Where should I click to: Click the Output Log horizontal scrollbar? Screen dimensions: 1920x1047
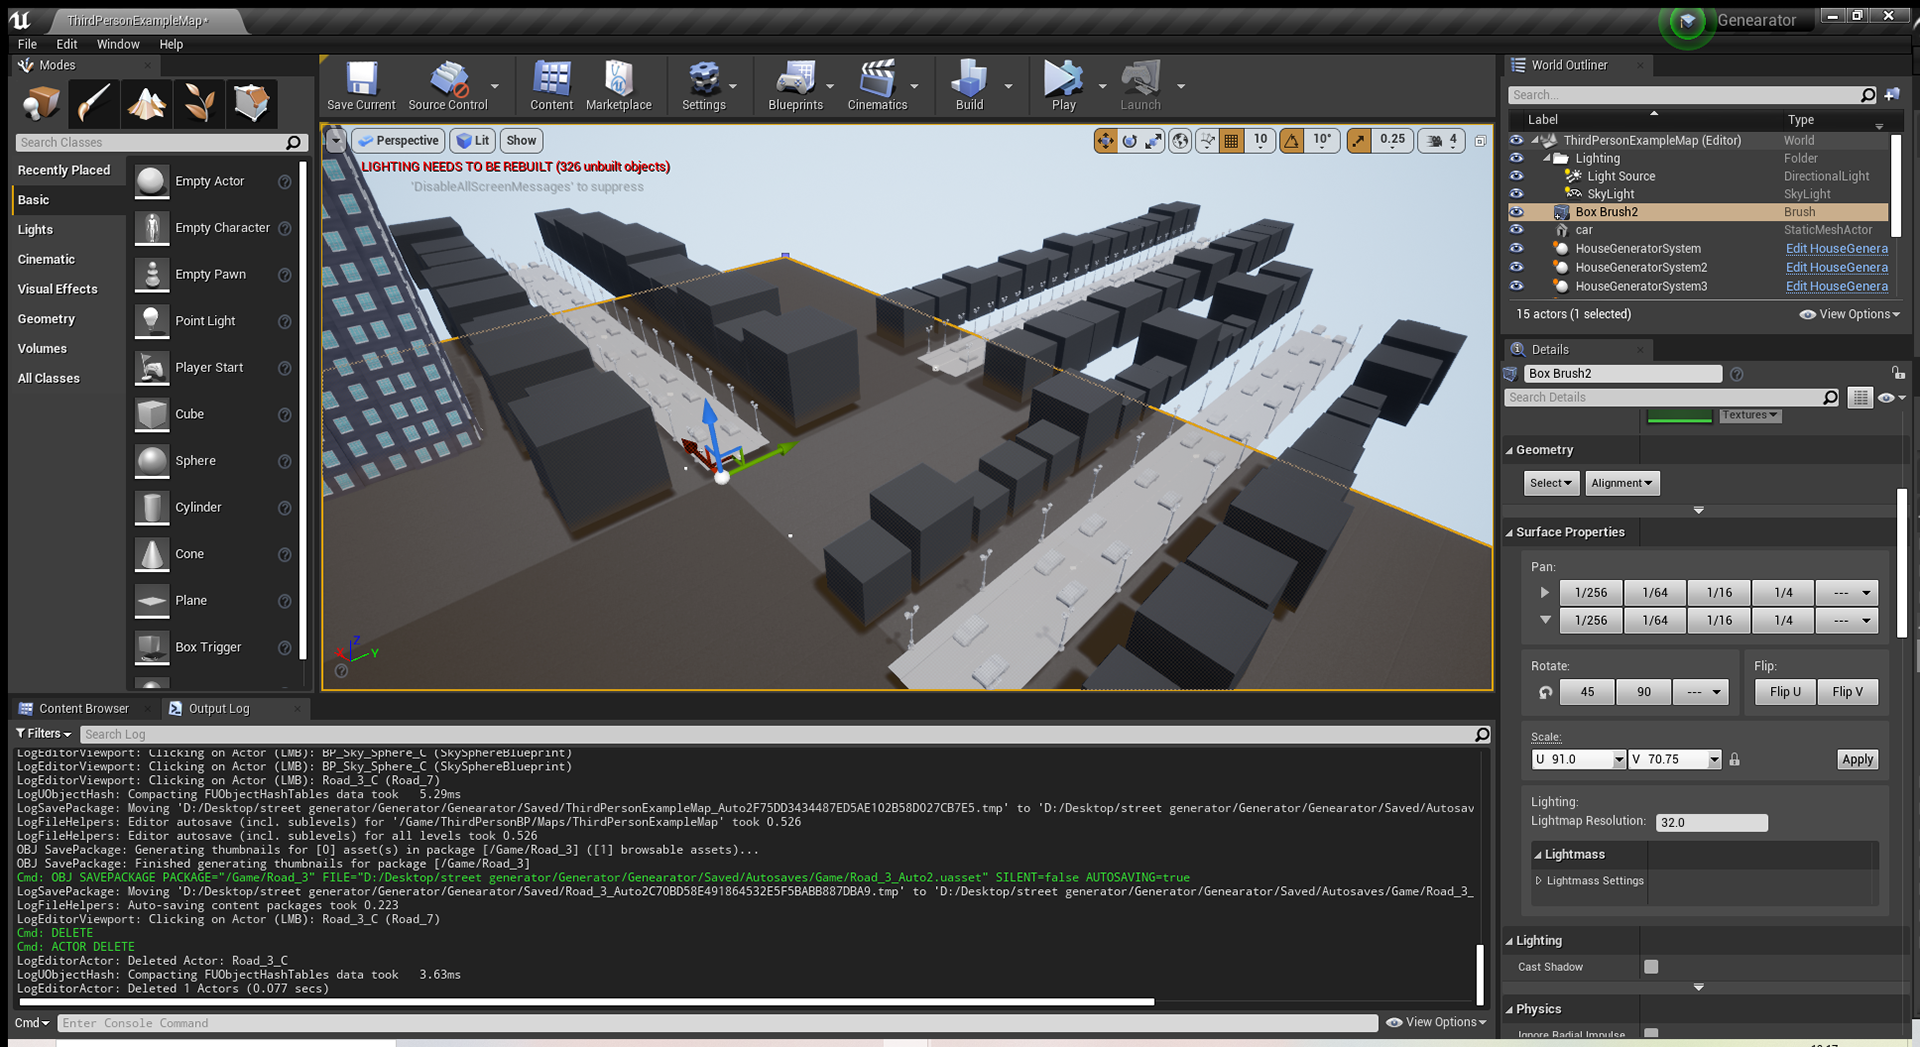pyautogui.click(x=586, y=1001)
